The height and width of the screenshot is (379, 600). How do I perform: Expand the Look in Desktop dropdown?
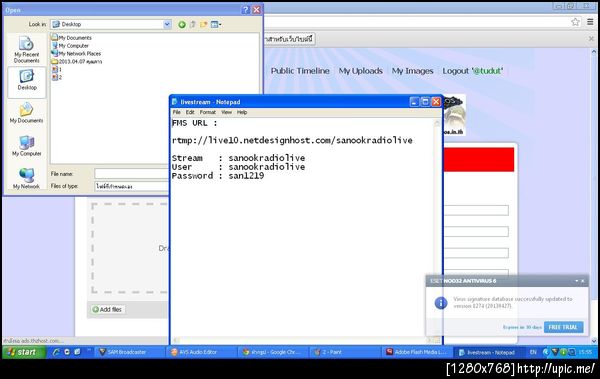(167, 24)
